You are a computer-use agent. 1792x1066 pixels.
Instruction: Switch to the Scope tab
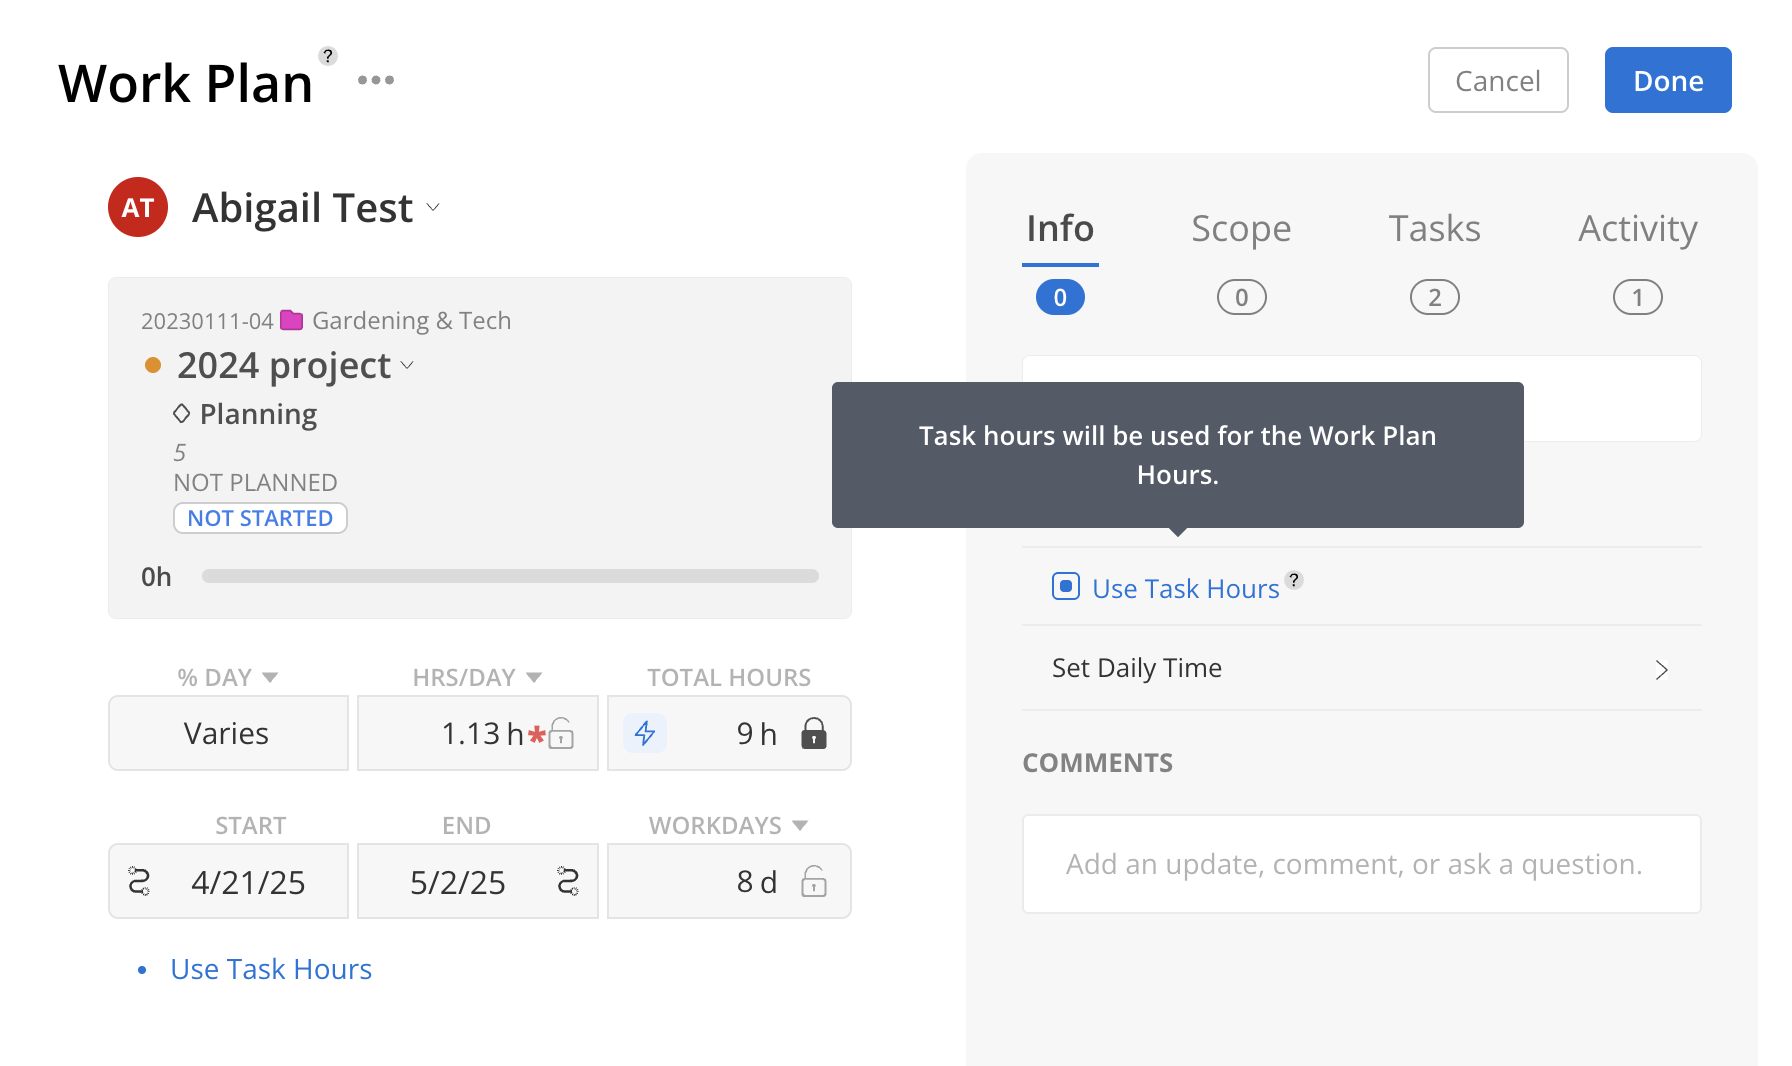(x=1241, y=229)
